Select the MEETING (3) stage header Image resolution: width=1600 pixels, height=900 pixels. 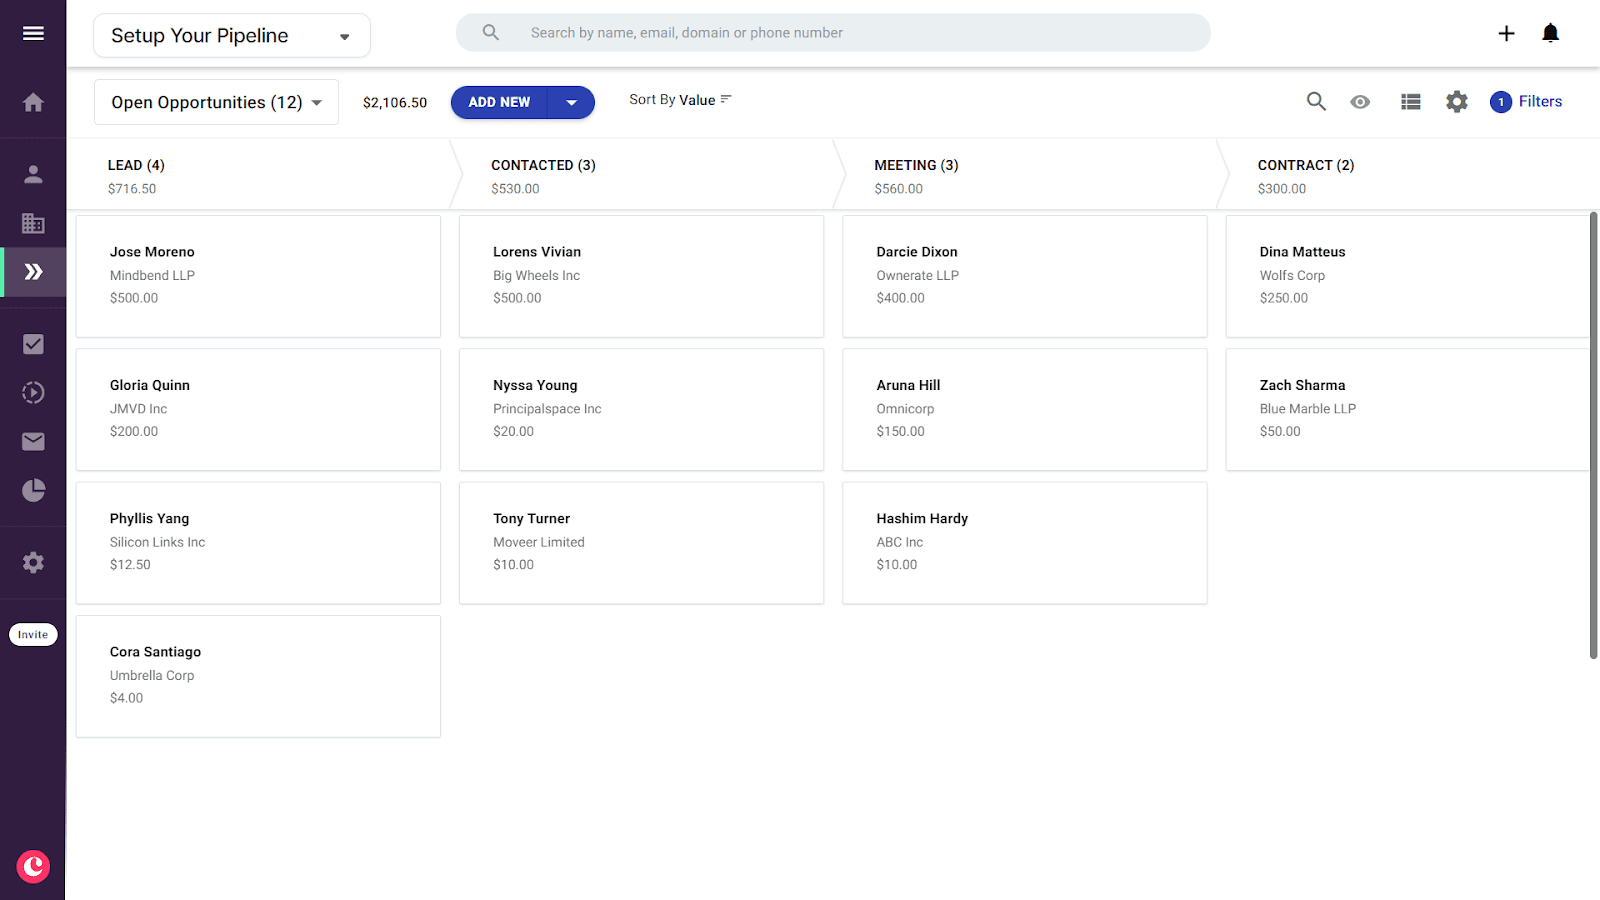[916, 165]
